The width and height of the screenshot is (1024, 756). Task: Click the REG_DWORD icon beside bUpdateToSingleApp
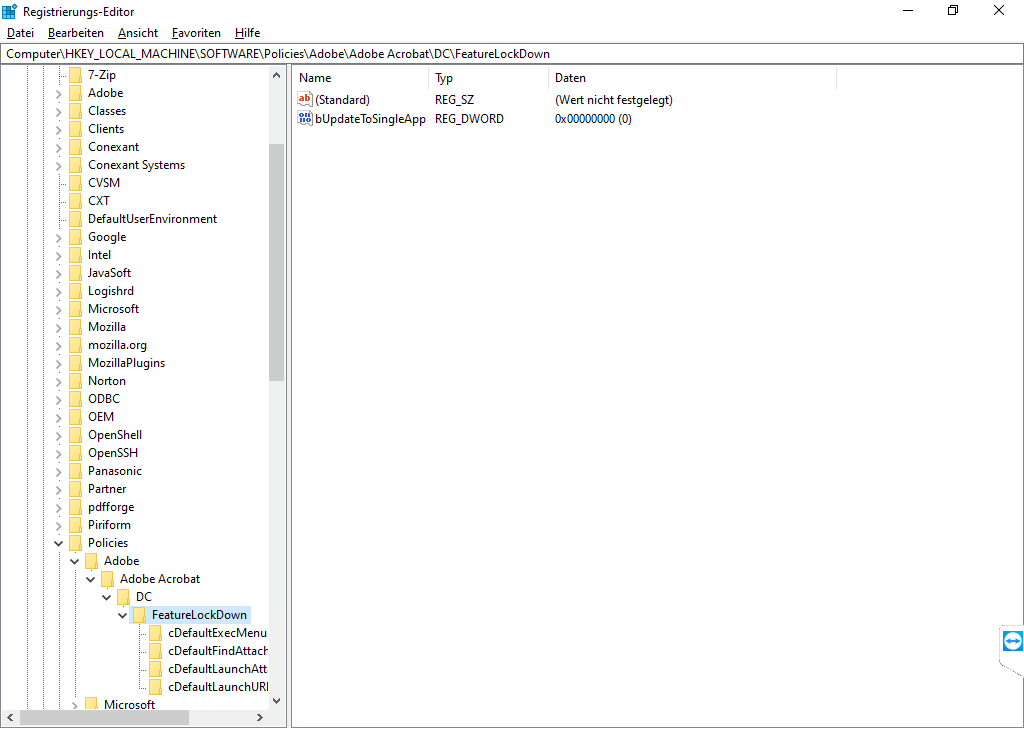pyautogui.click(x=305, y=118)
